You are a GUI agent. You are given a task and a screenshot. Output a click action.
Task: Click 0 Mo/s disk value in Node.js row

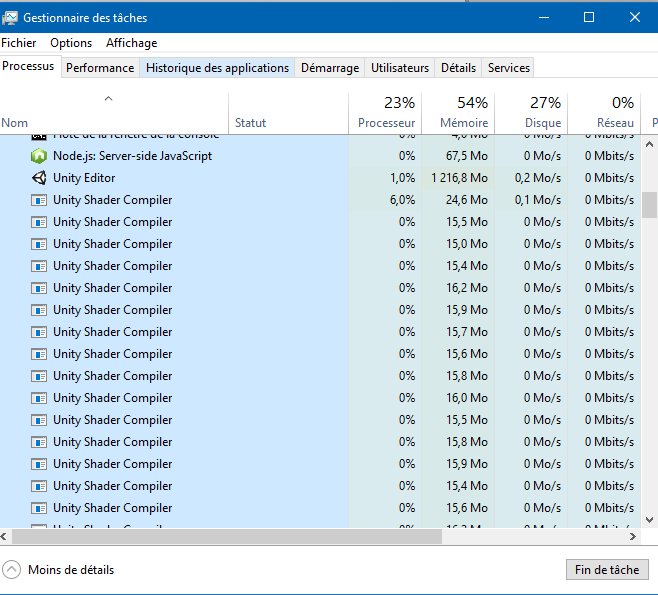(542, 156)
